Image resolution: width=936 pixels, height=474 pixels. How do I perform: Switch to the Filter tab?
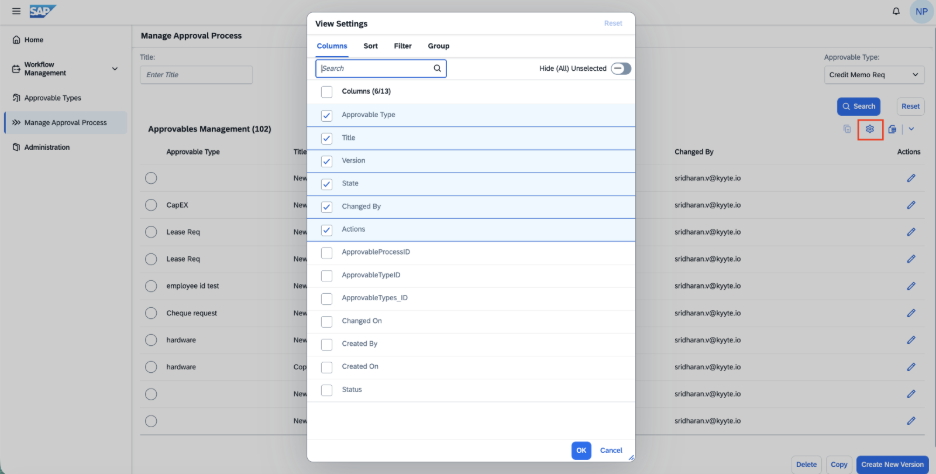pyautogui.click(x=403, y=46)
